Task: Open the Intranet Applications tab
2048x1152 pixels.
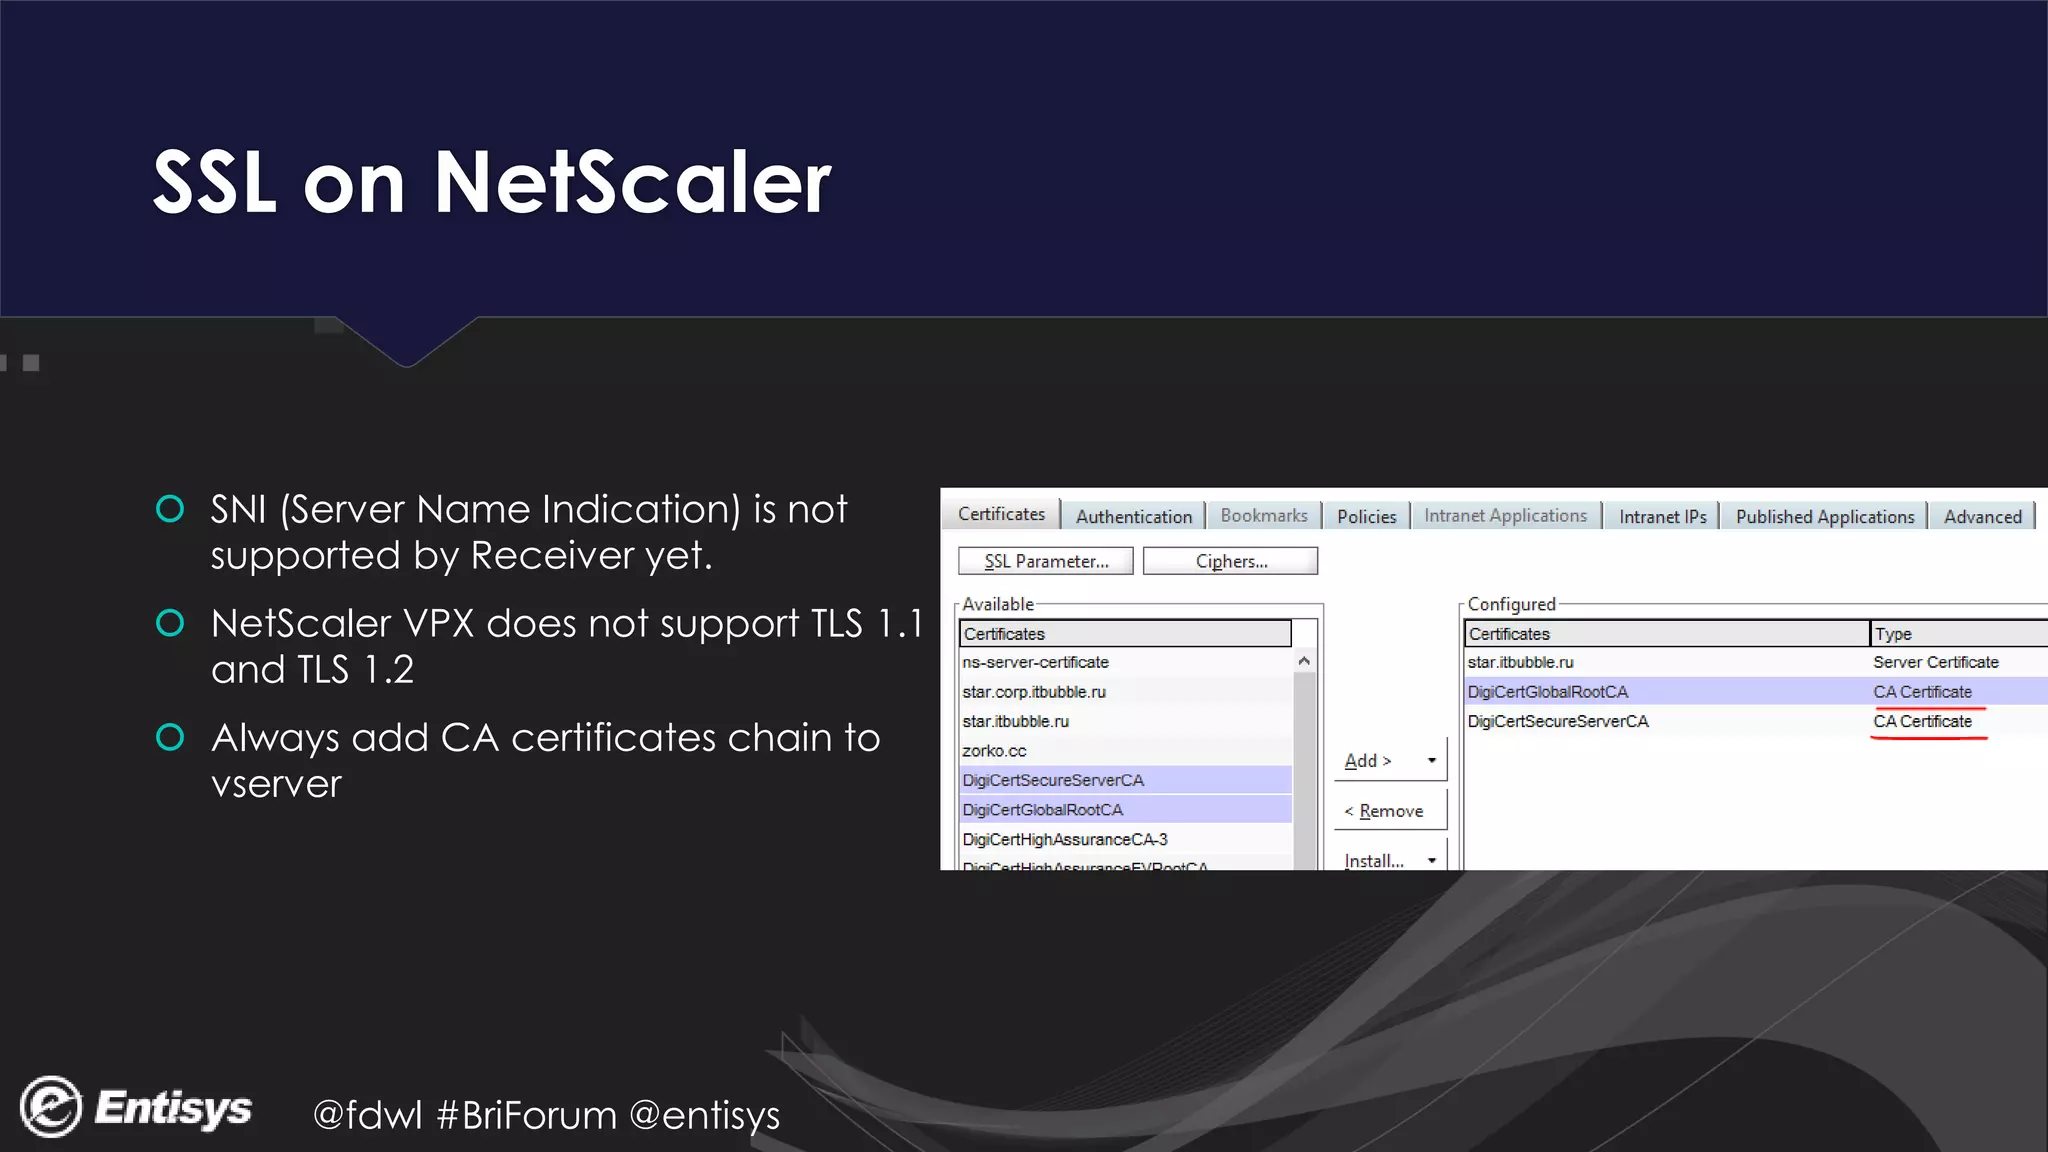Action: [x=1505, y=516]
